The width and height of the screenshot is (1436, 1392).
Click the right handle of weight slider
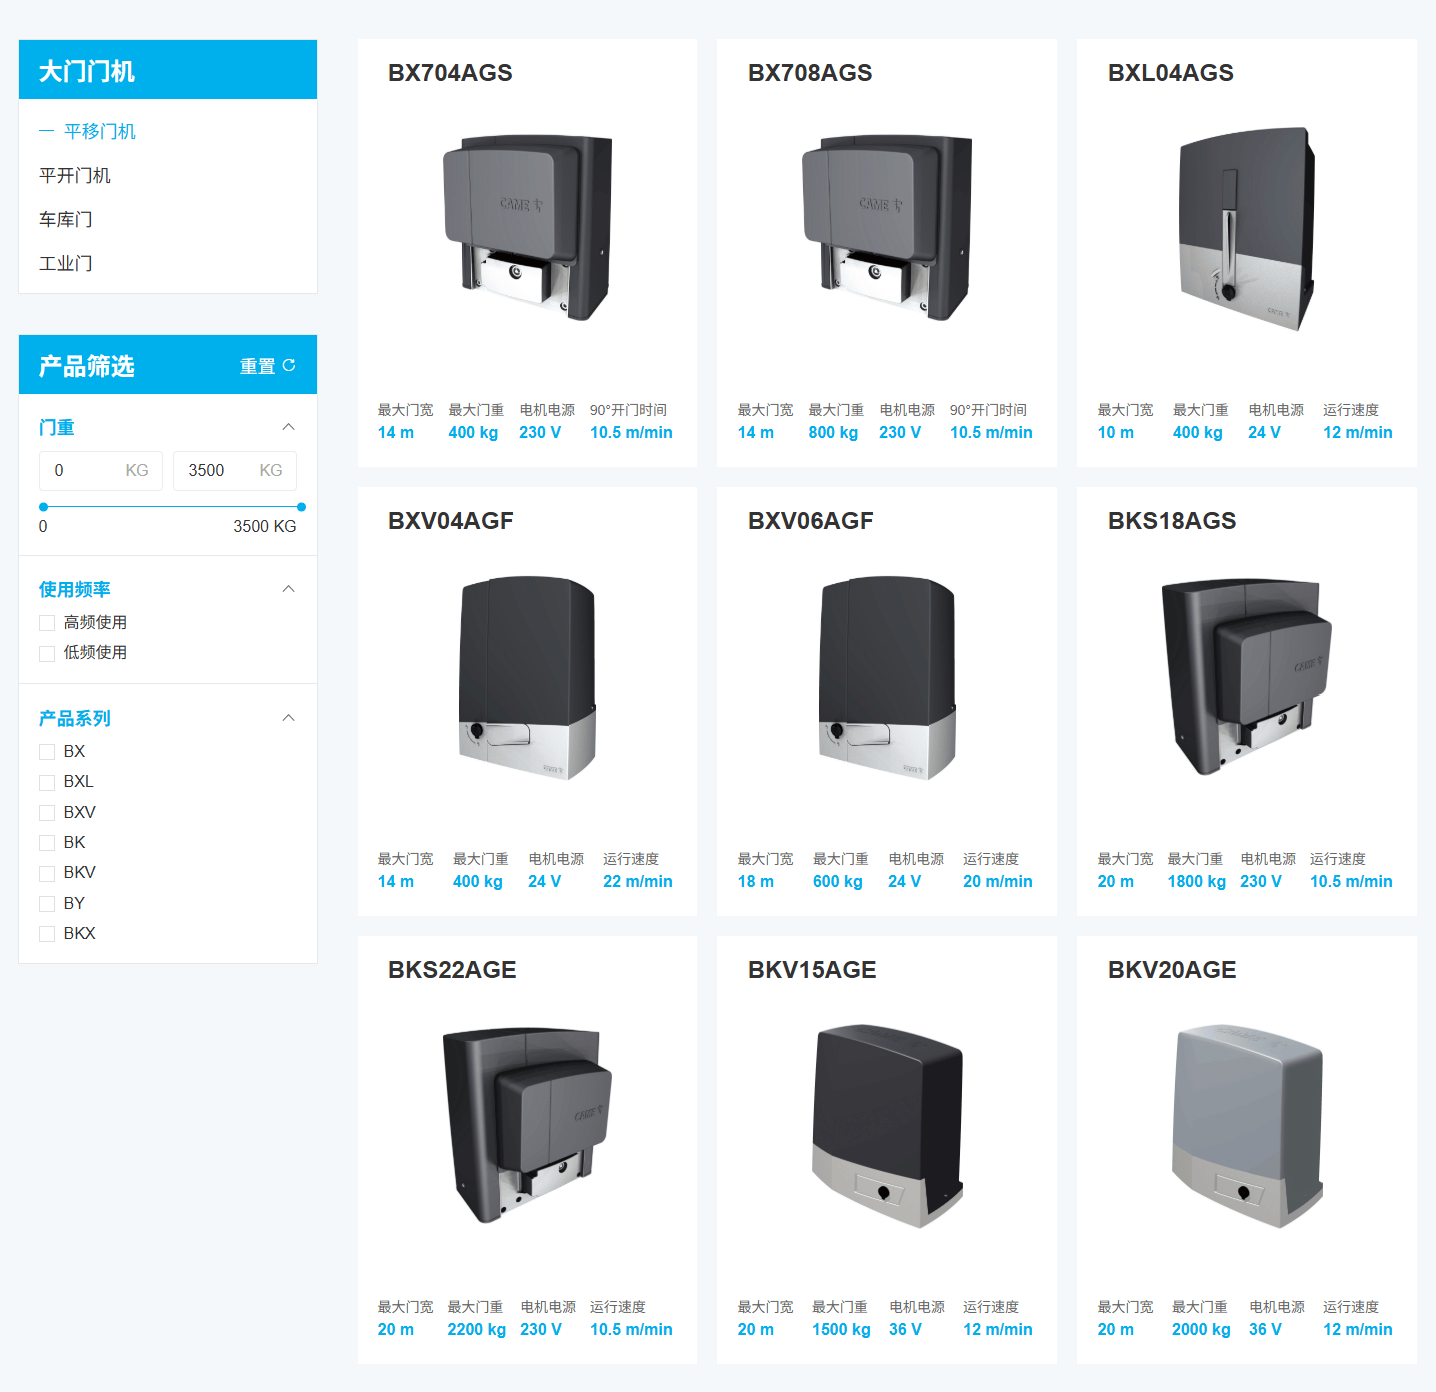pos(301,507)
